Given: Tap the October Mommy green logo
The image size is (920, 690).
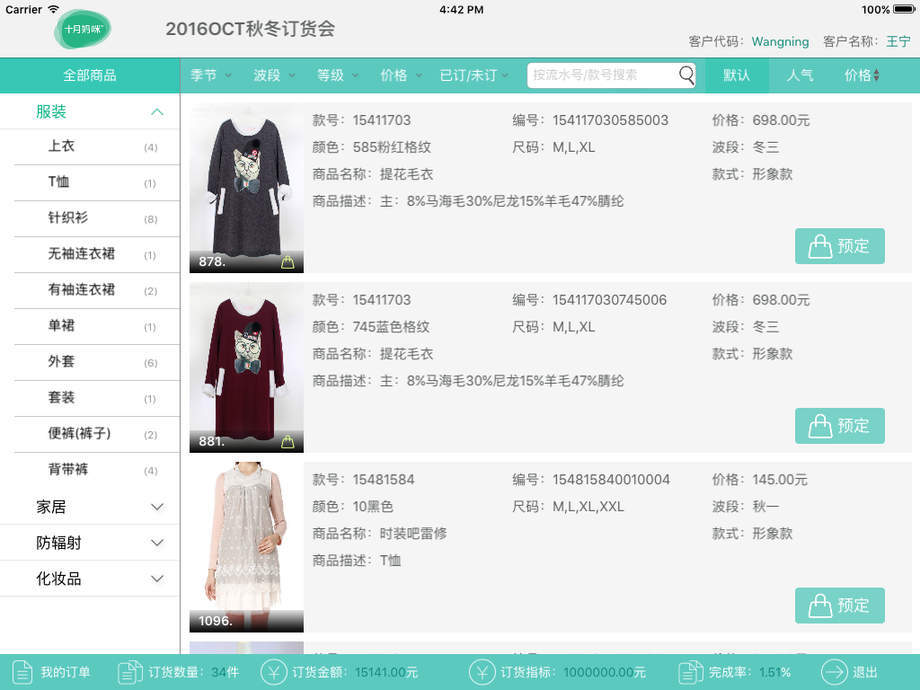Looking at the screenshot, I should pos(83,29).
